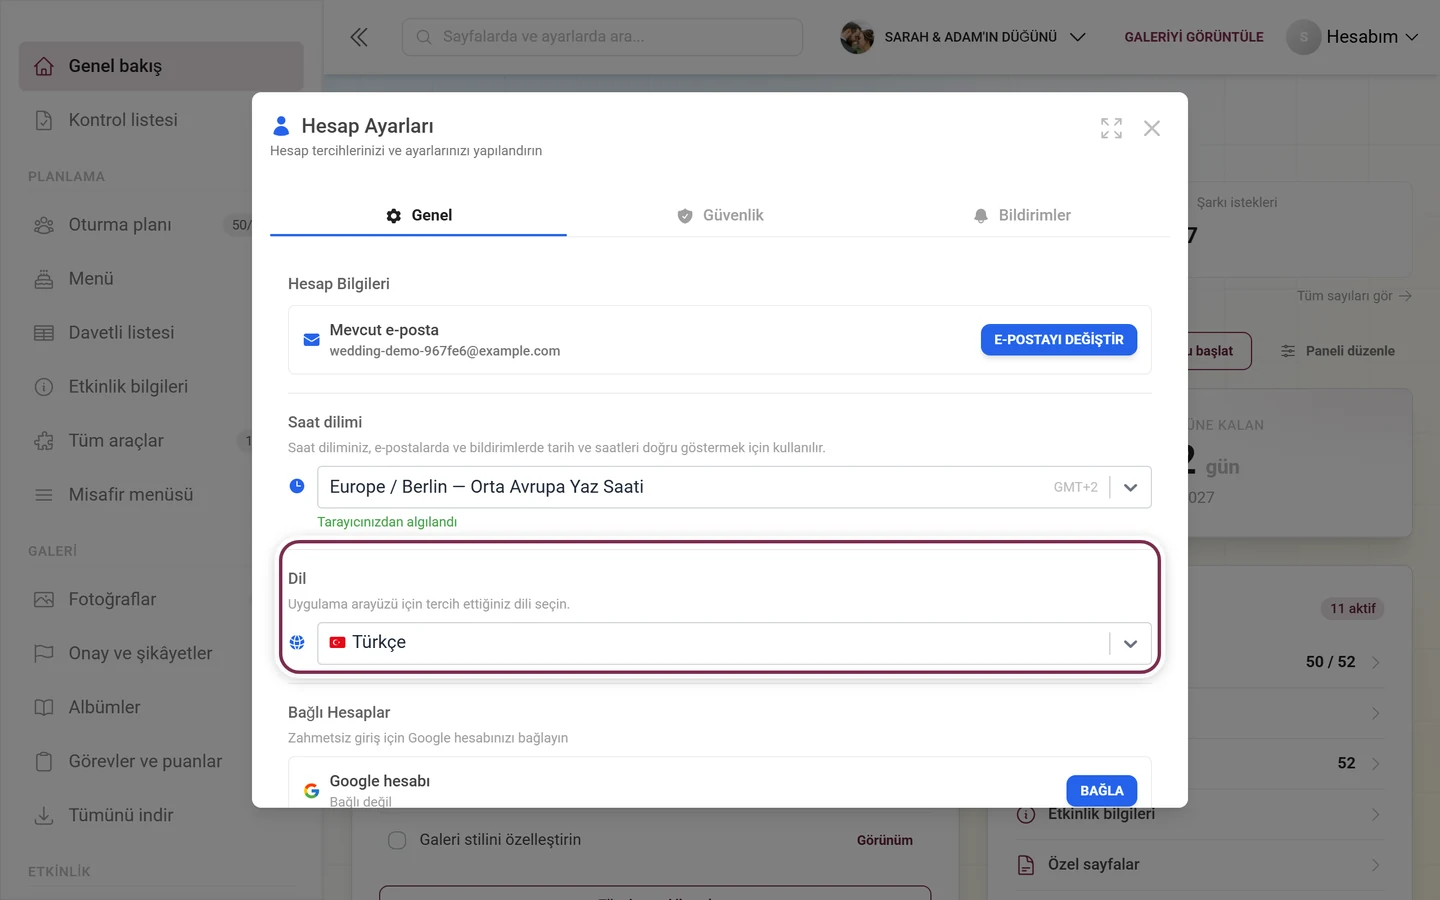Click the Davetli listesi table icon
The image size is (1440, 900).
click(44, 333)
